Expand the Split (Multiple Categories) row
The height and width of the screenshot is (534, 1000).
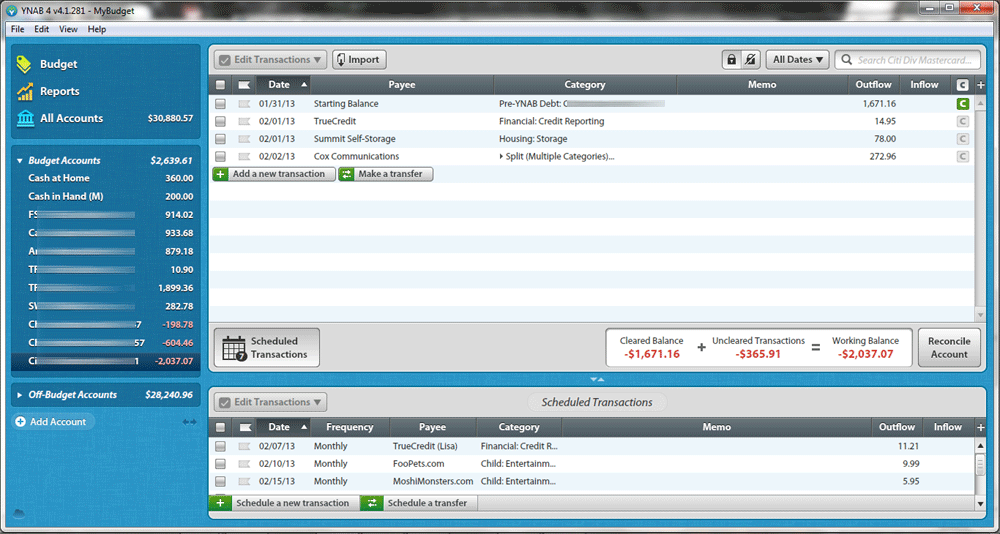pos(501,156)
